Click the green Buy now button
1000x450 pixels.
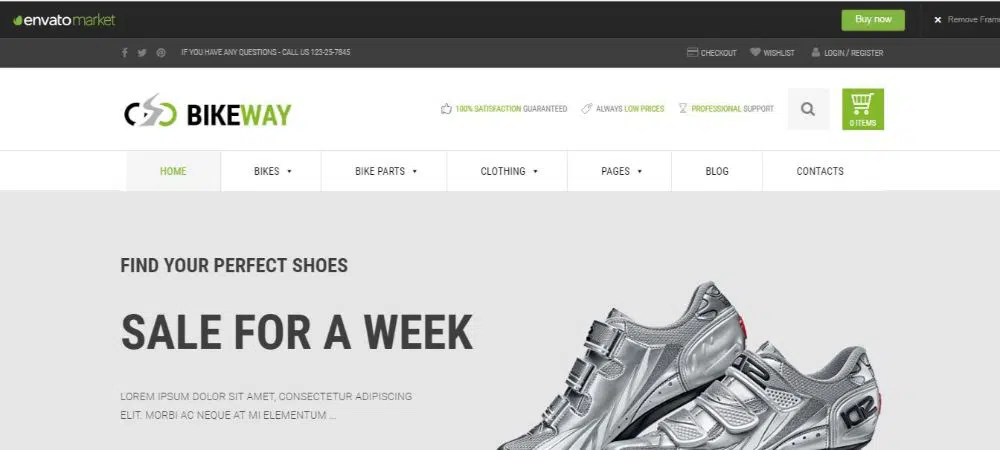click(873, 20)
